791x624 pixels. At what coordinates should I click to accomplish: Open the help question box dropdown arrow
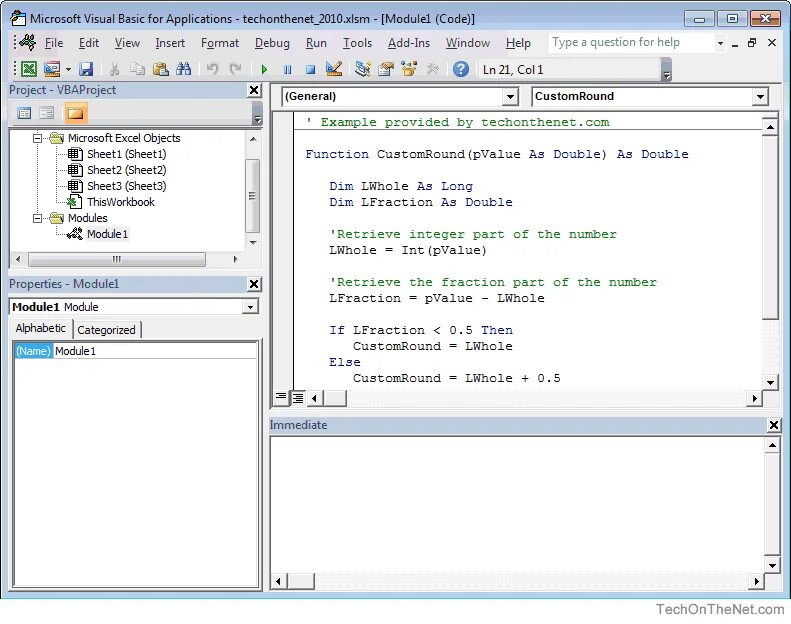[x=720, y=43]
